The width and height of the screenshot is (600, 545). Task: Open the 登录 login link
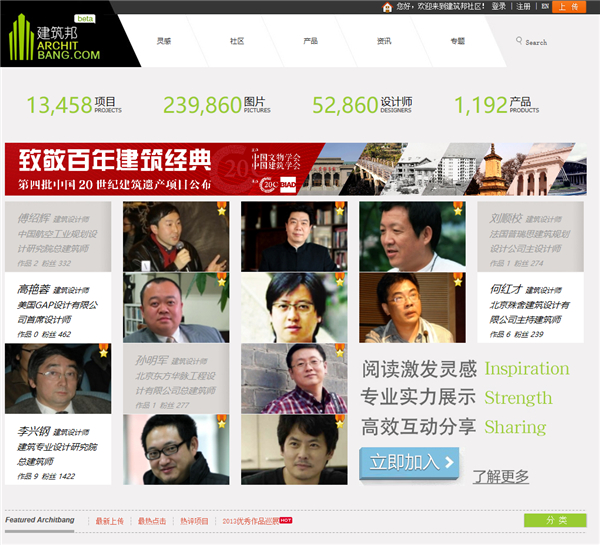(498, 7)
